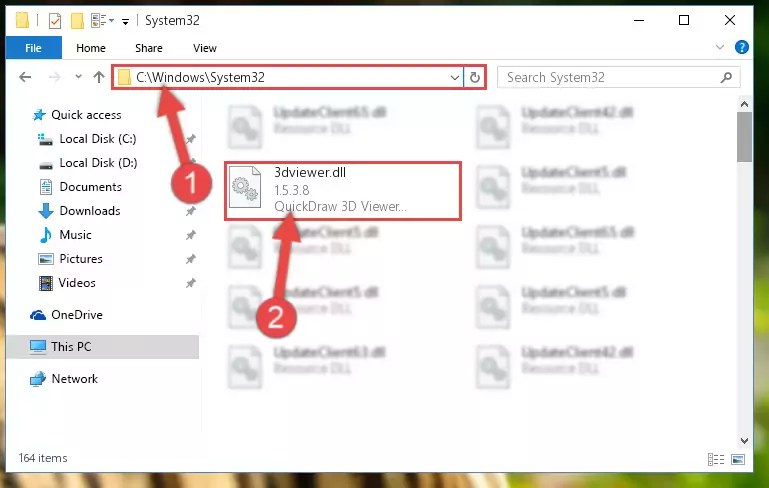The height and width of the screenshot is (488, 769).
Task: Click the search magnifier icon
Action: (726, 77)
